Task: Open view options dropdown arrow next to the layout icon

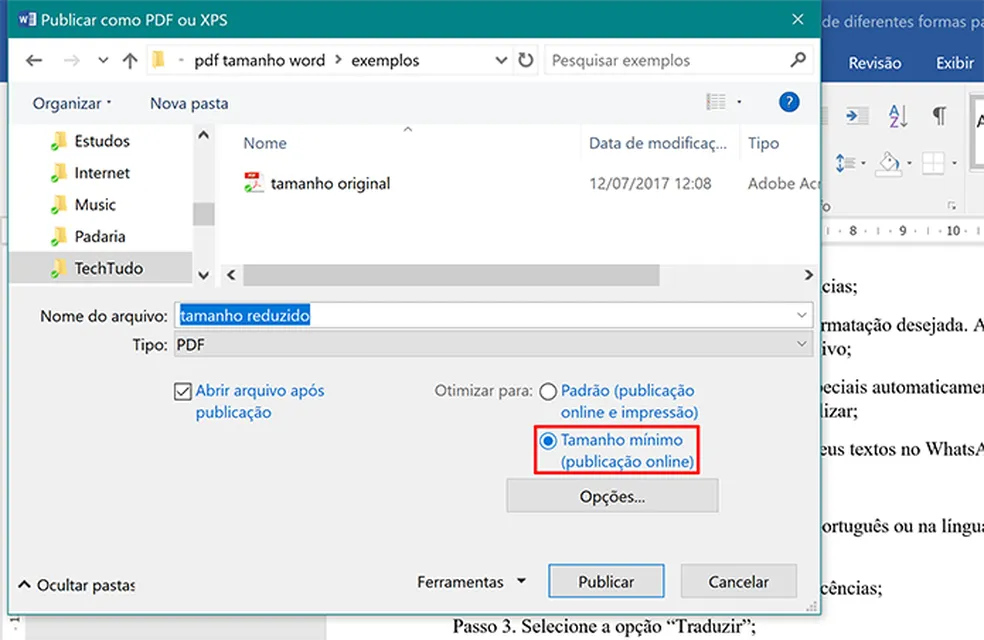Action: [739, 102]
